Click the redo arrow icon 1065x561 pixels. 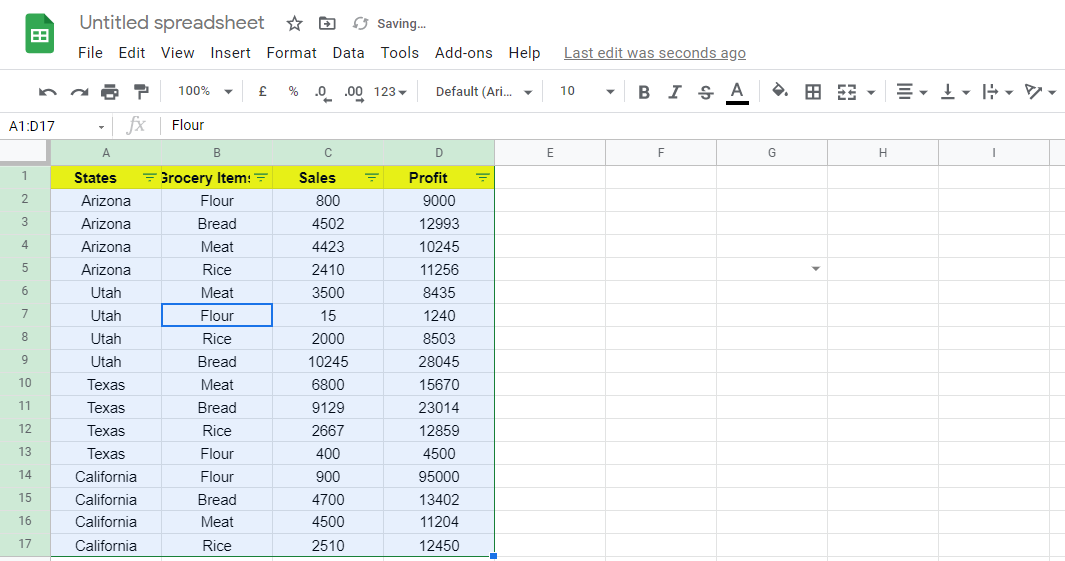[79, 92]
